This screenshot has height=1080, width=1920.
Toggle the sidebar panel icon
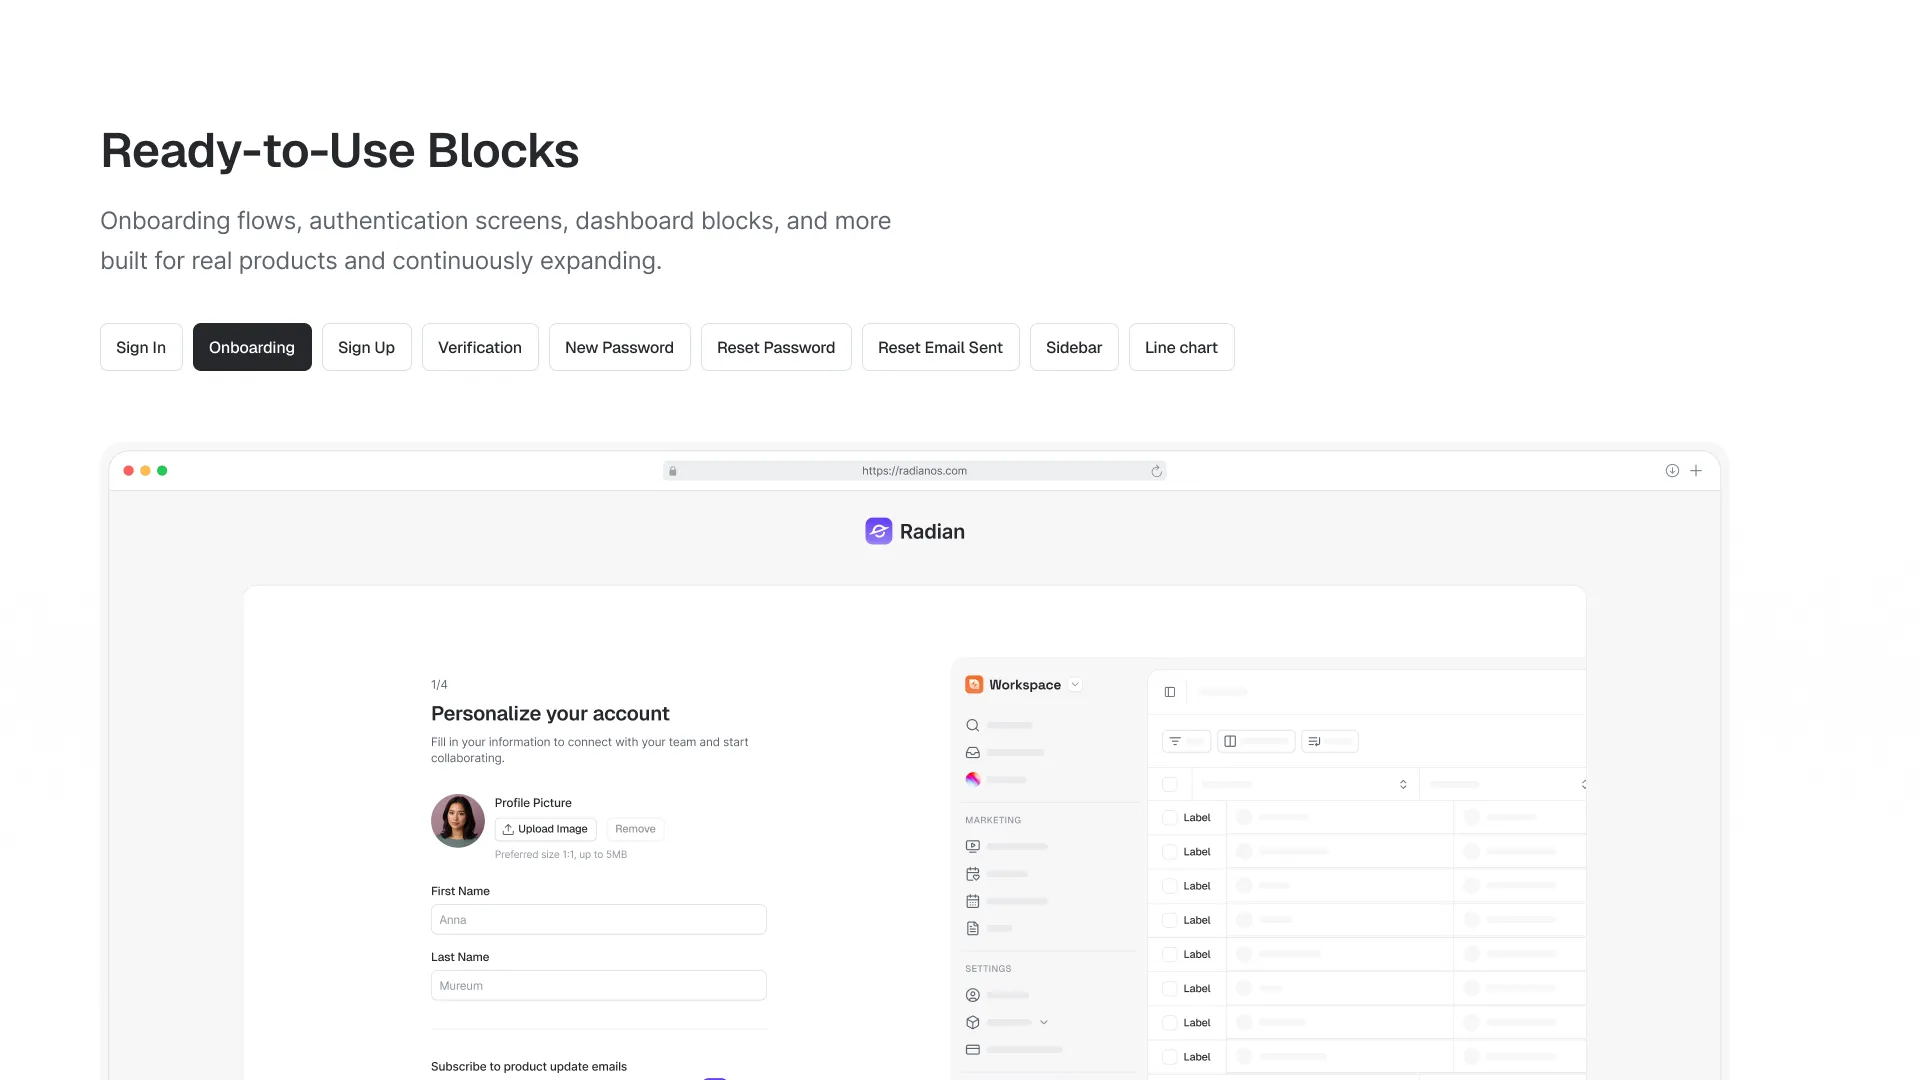(1170, 692)
